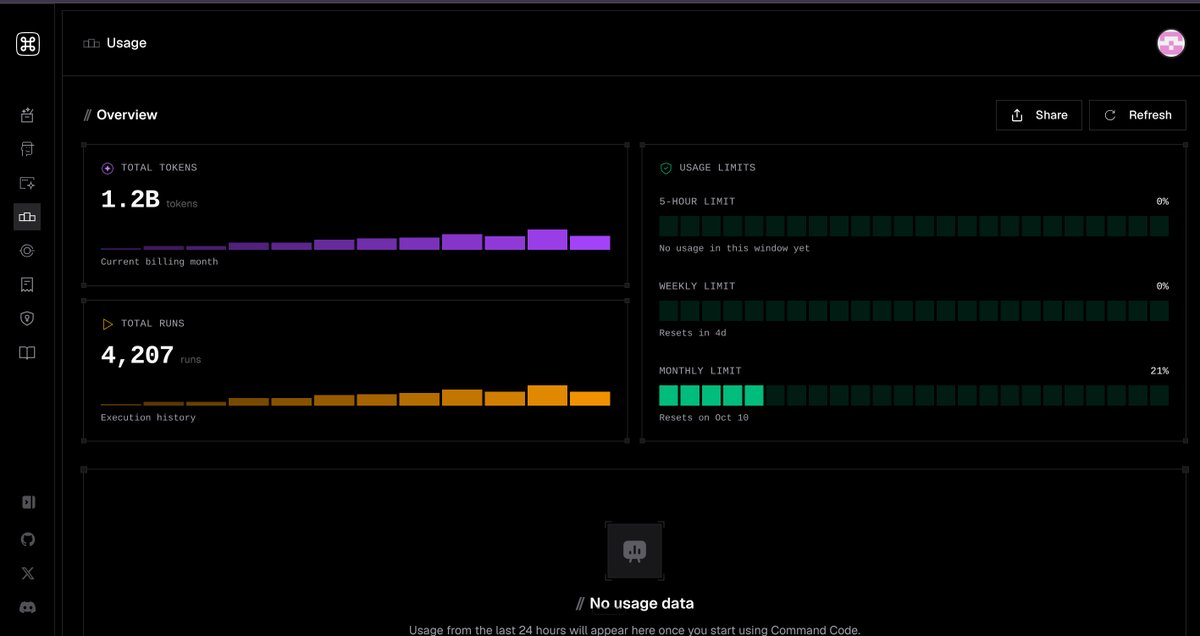Click the 'No usage data' heading

coord(642,604)
